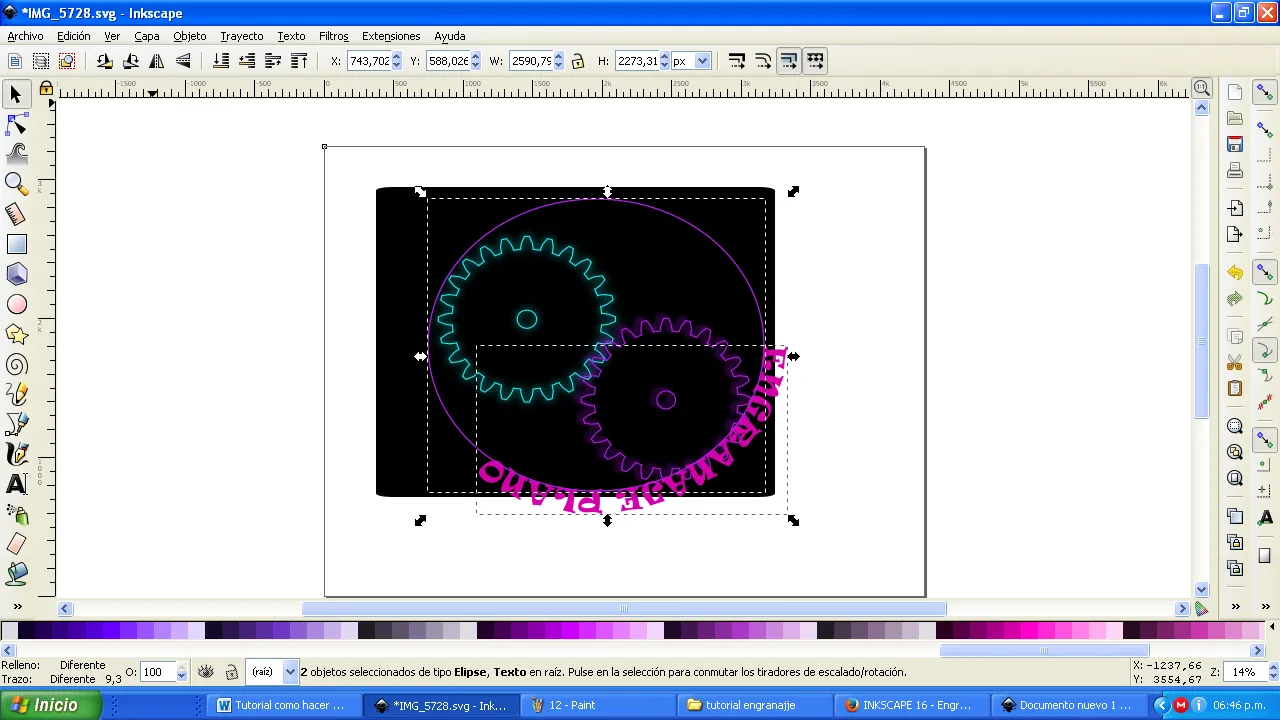Click the Paste clipboard icon

coord(1235,388)
